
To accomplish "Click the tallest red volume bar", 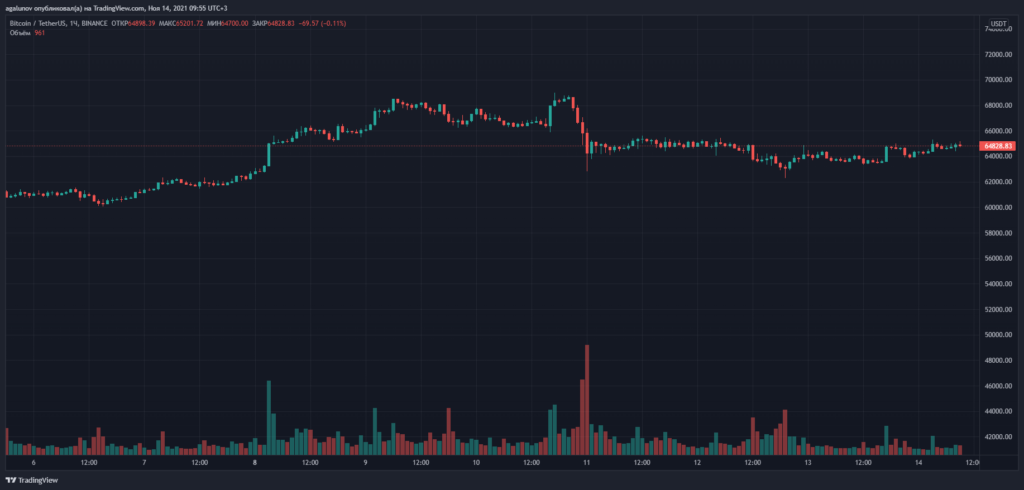I will pyautogui.click(x=587, y=400).
